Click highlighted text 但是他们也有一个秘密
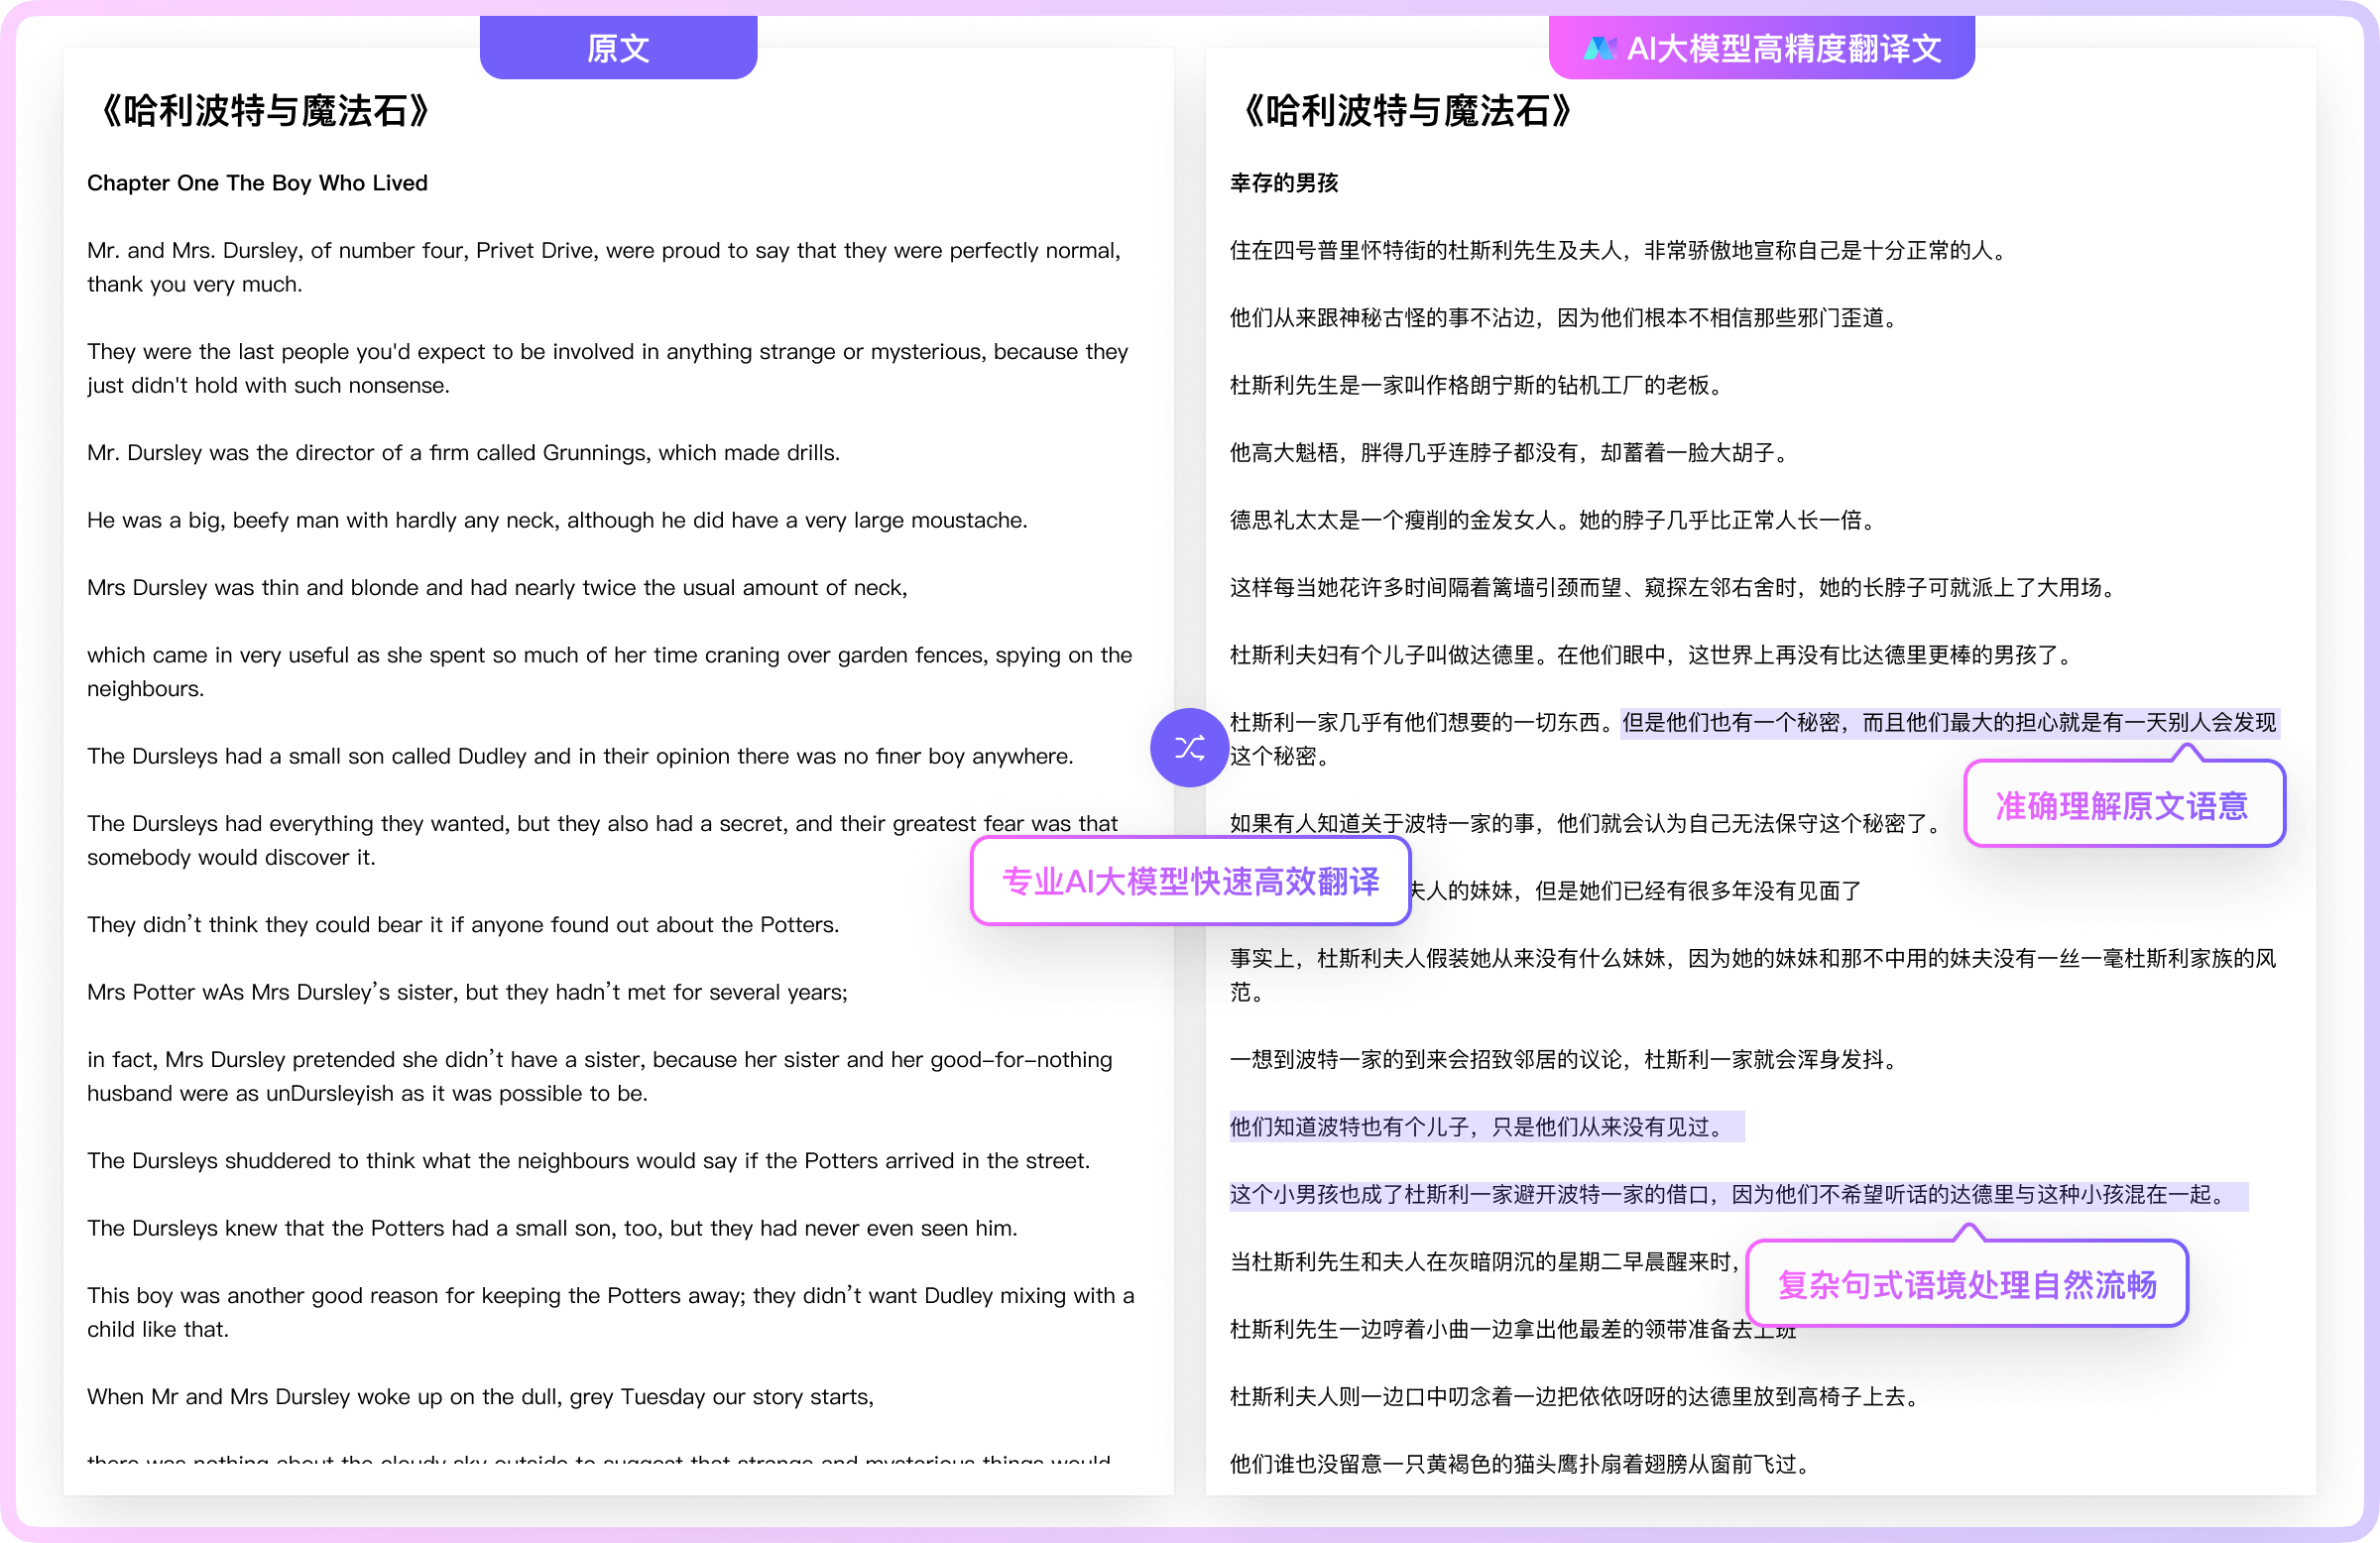 pos(1949,722)
